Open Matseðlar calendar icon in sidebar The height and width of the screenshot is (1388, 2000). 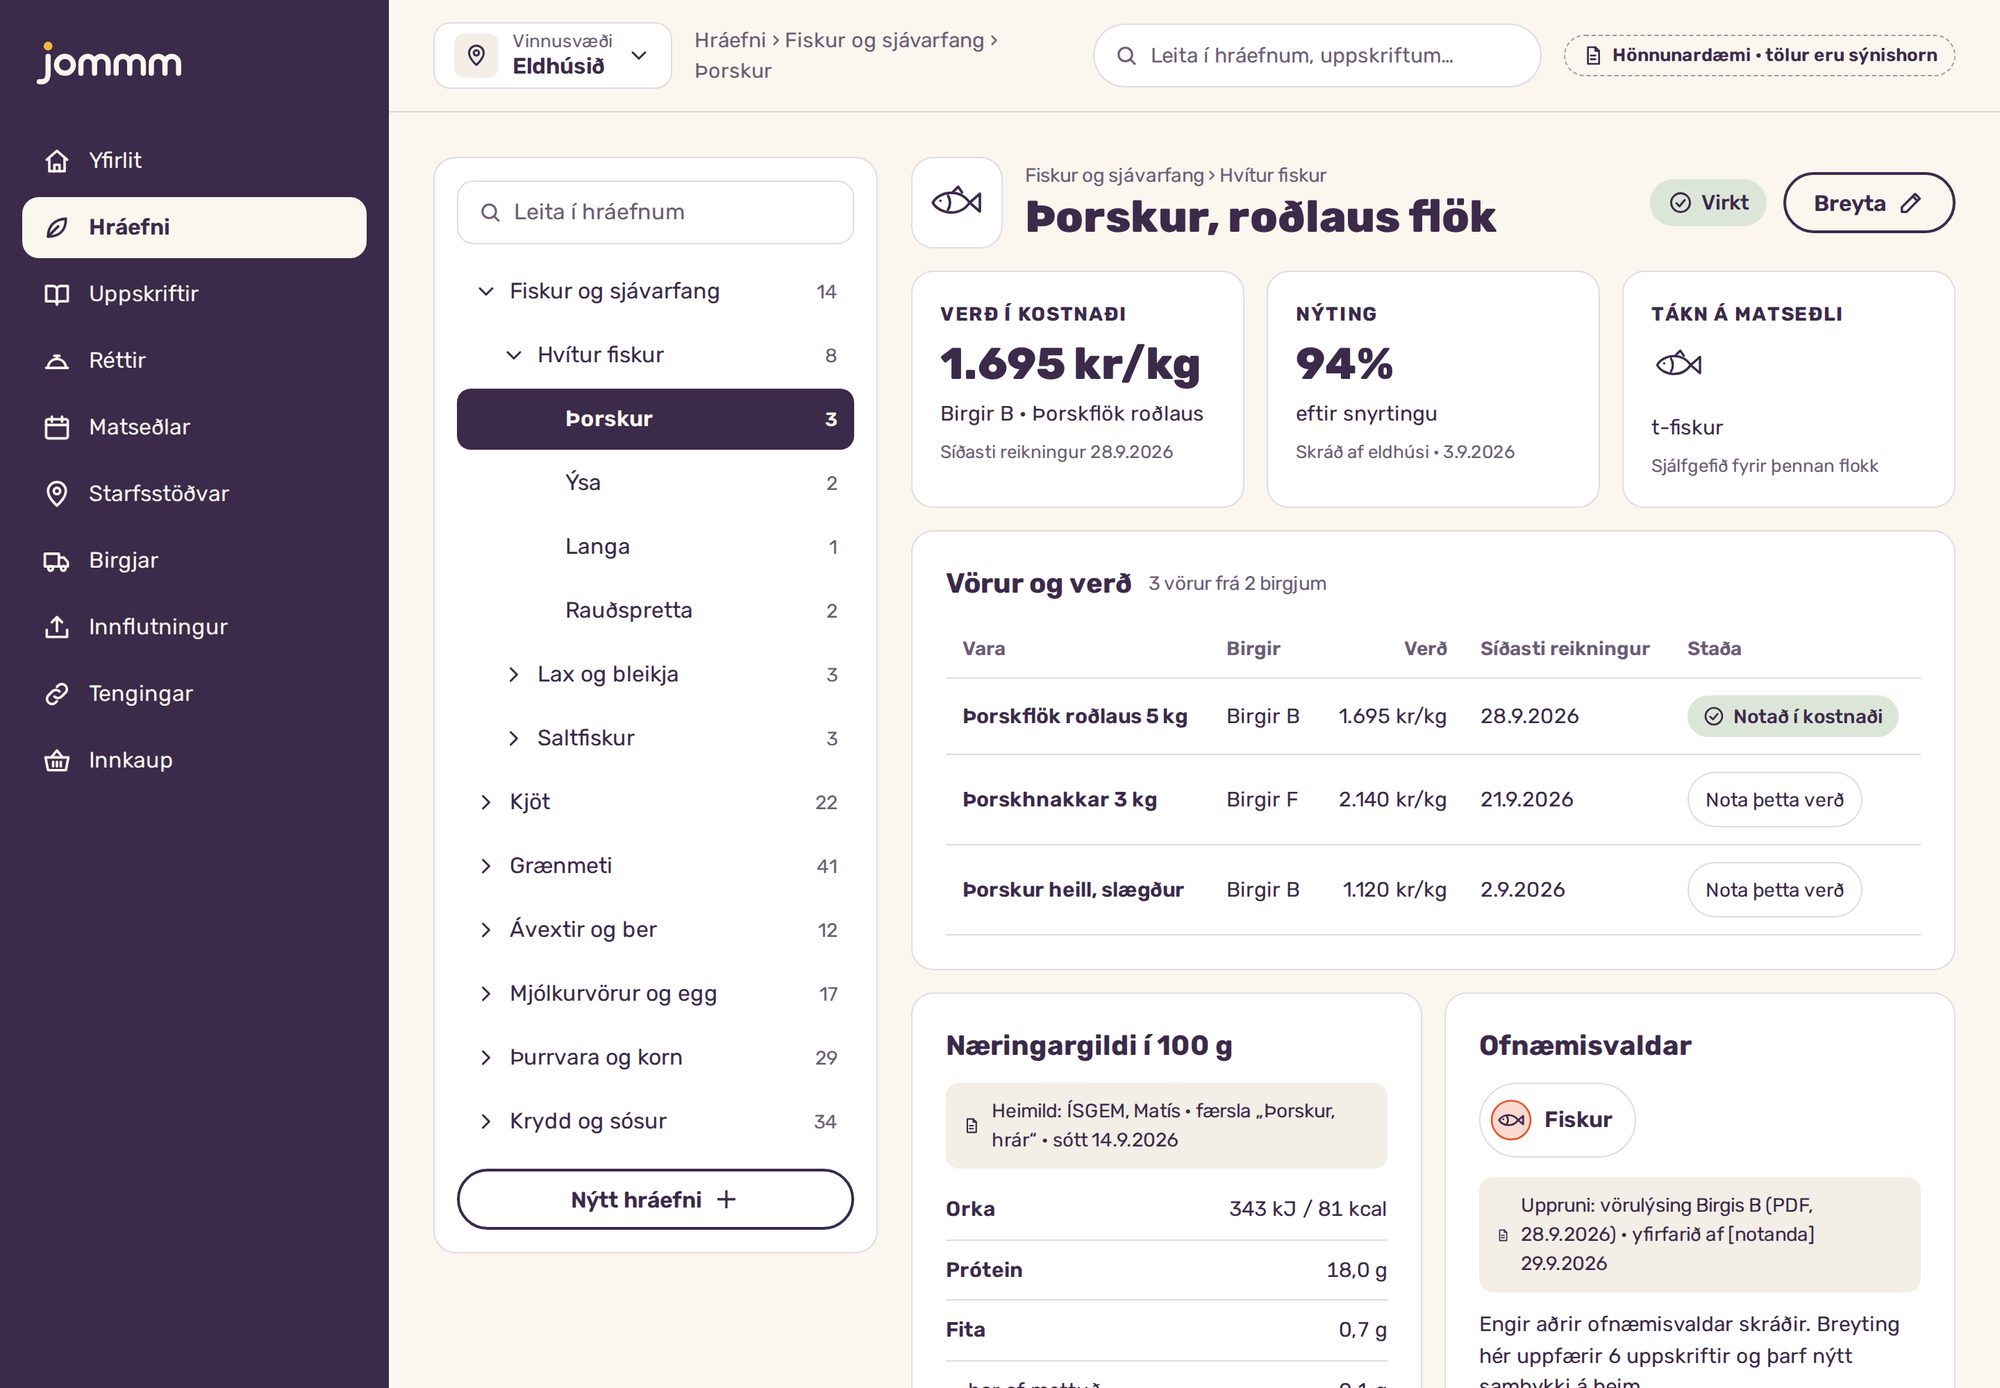[x=57, y=427]
